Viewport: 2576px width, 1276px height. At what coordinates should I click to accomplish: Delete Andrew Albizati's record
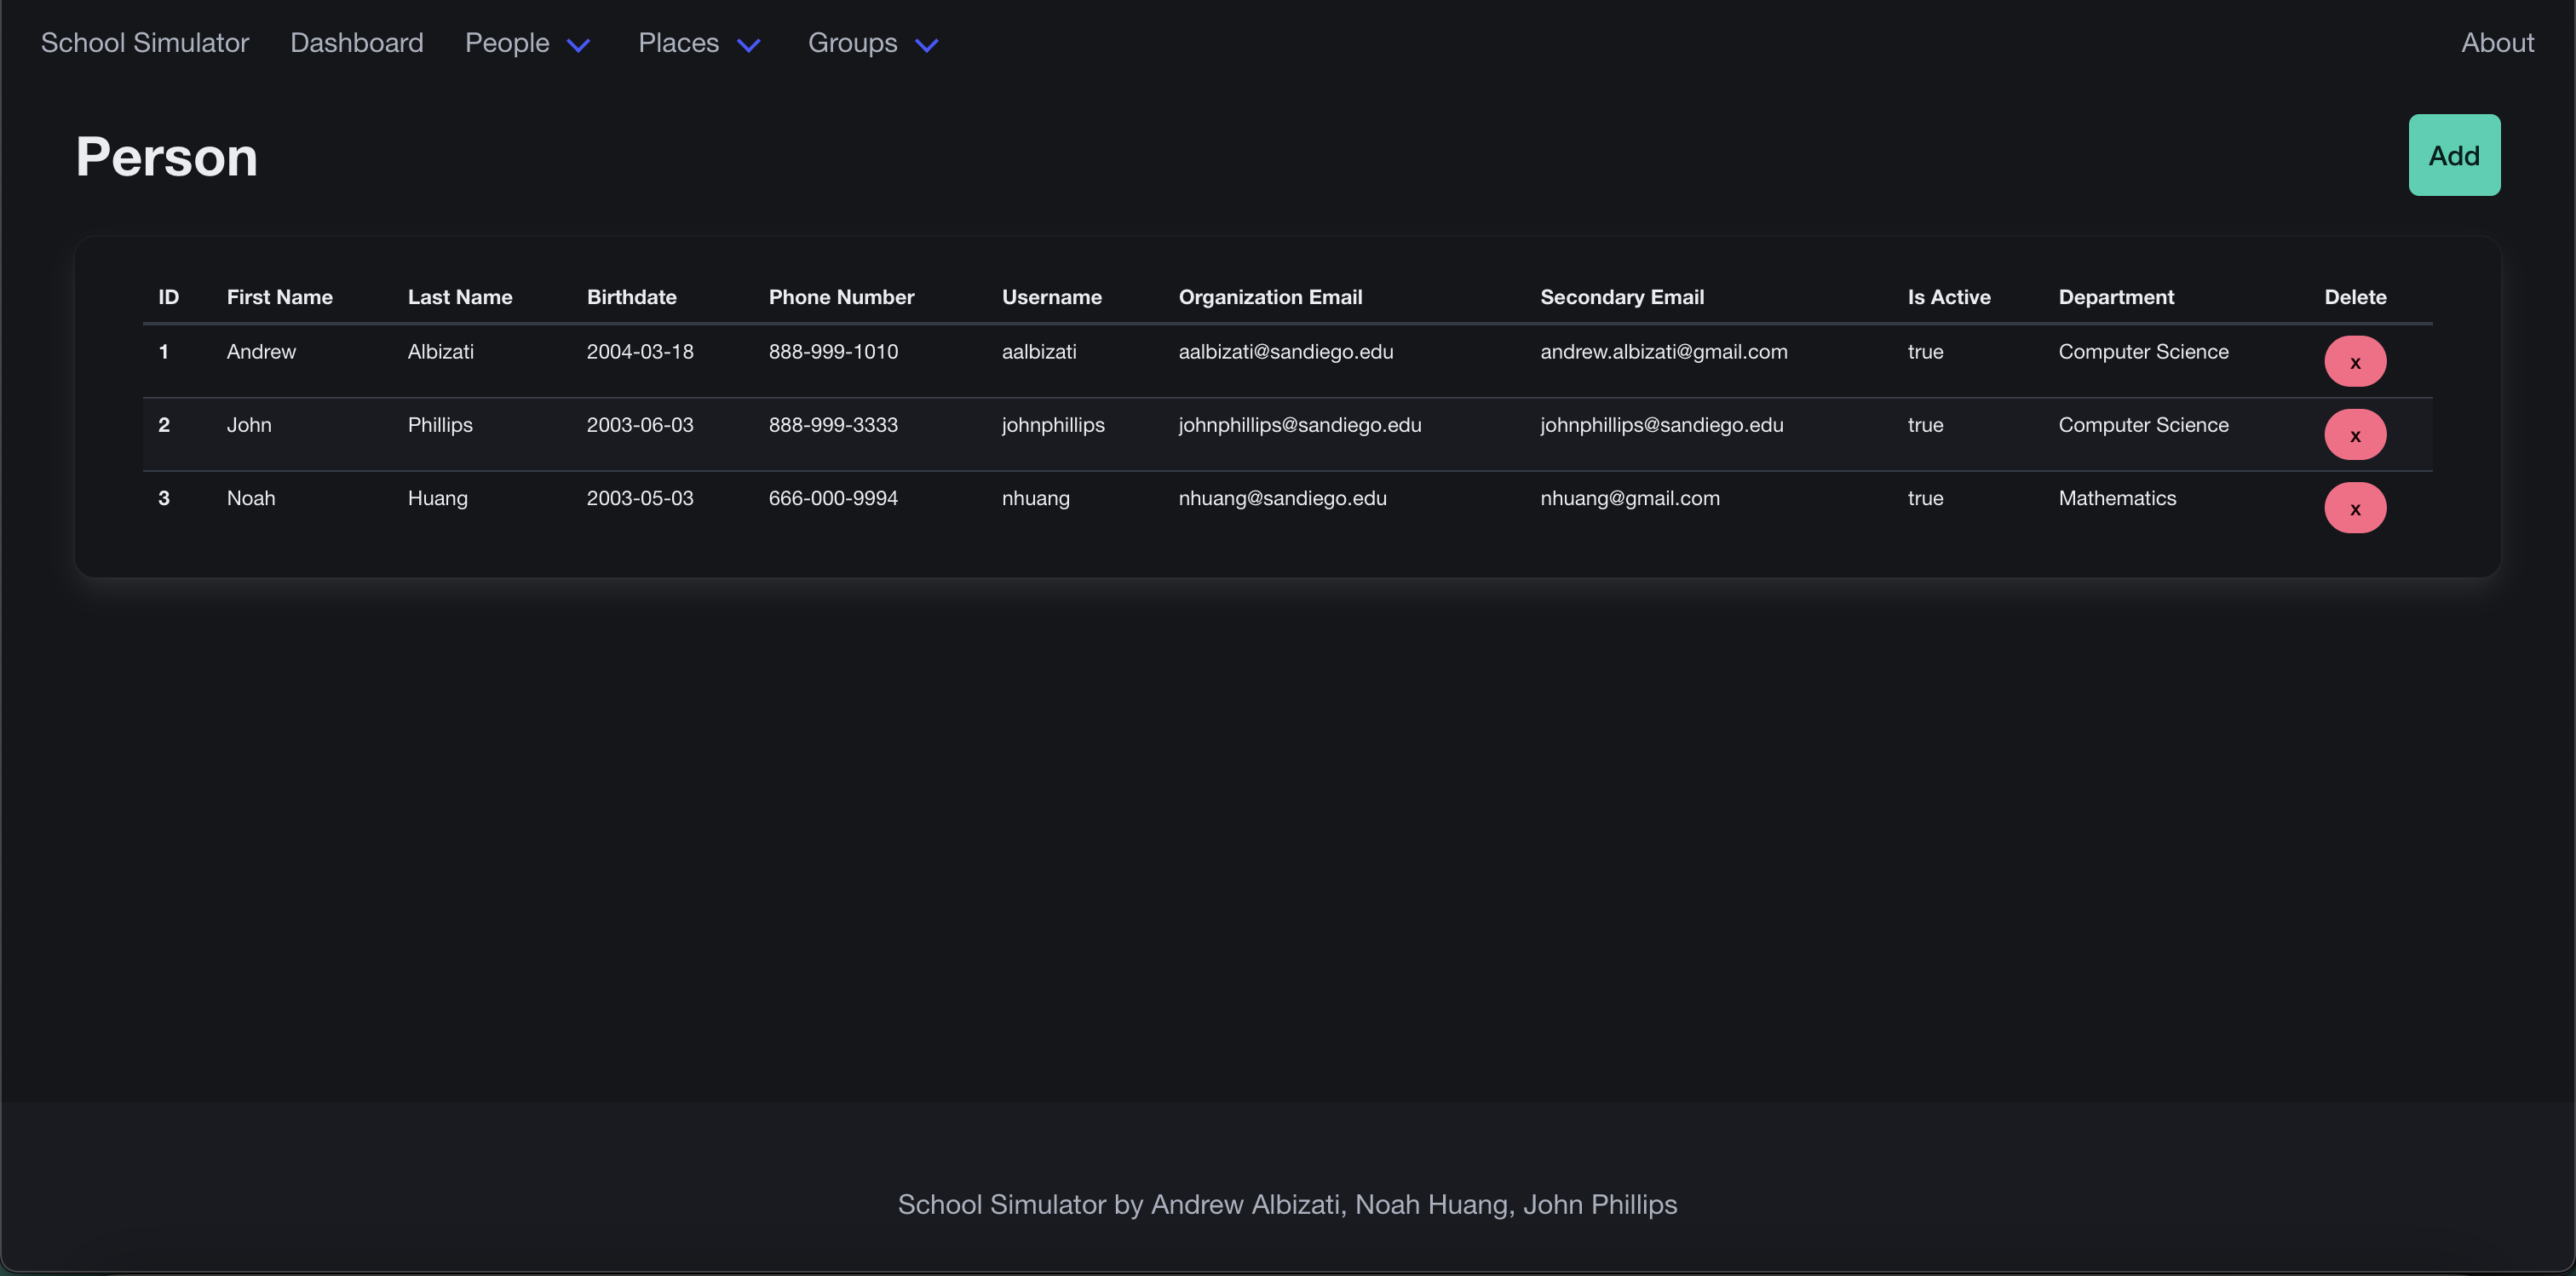pyautogui.click(x=2354, y=362)
